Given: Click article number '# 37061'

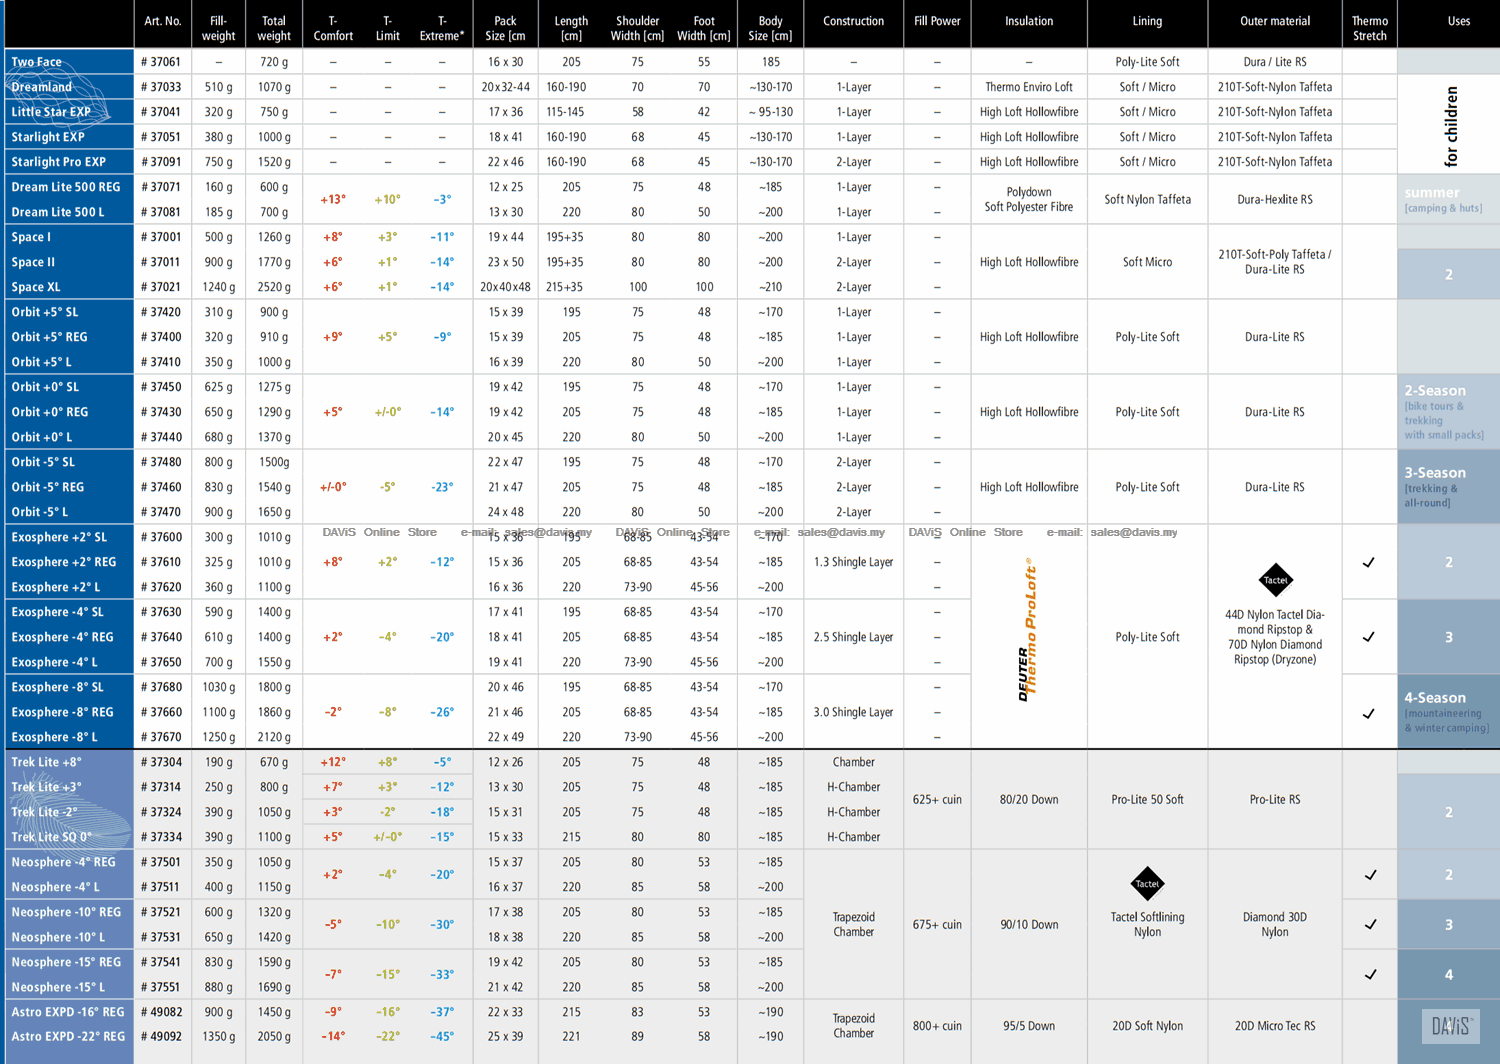Looking at the screenshot, I should tap(161, 62).
